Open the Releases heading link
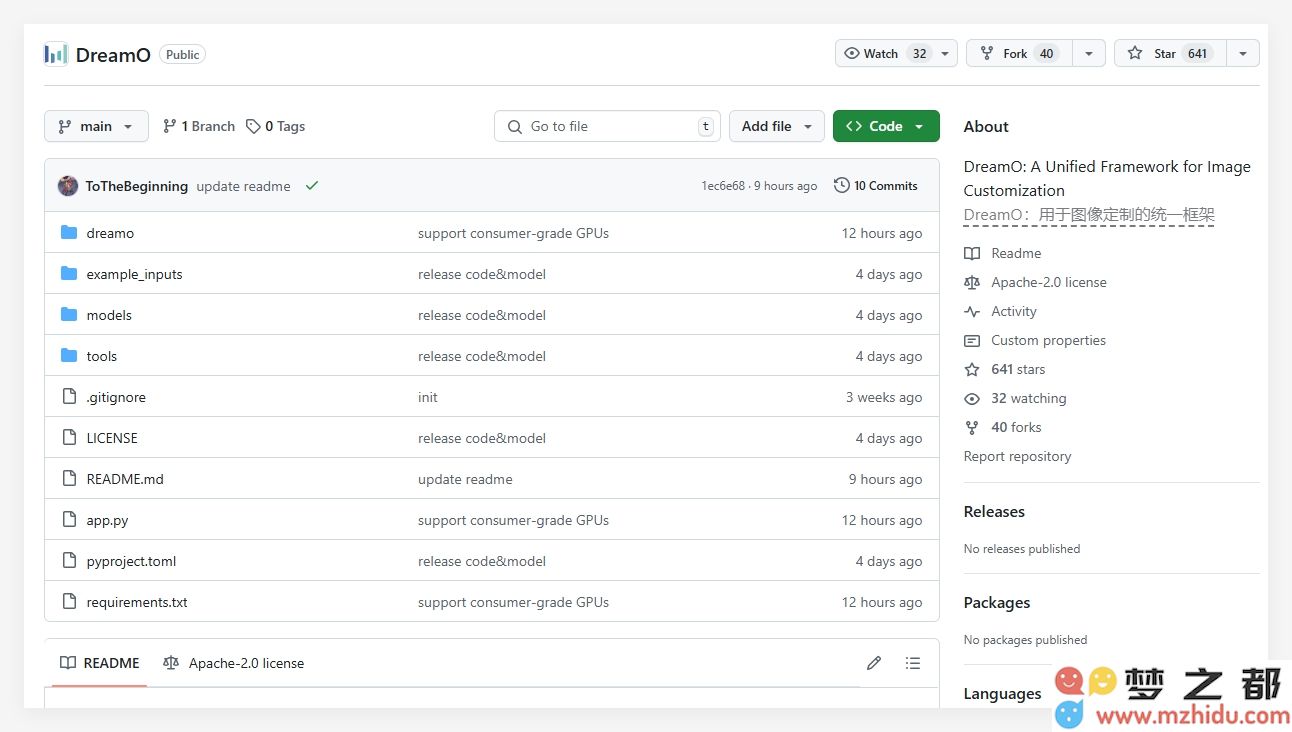Image resolution: width=1292 pixels, height=732 pixels. tap(994, 511)
